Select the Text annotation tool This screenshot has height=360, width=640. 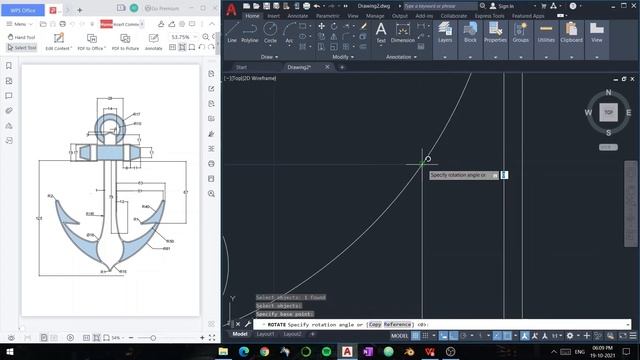tap(381, 33)
